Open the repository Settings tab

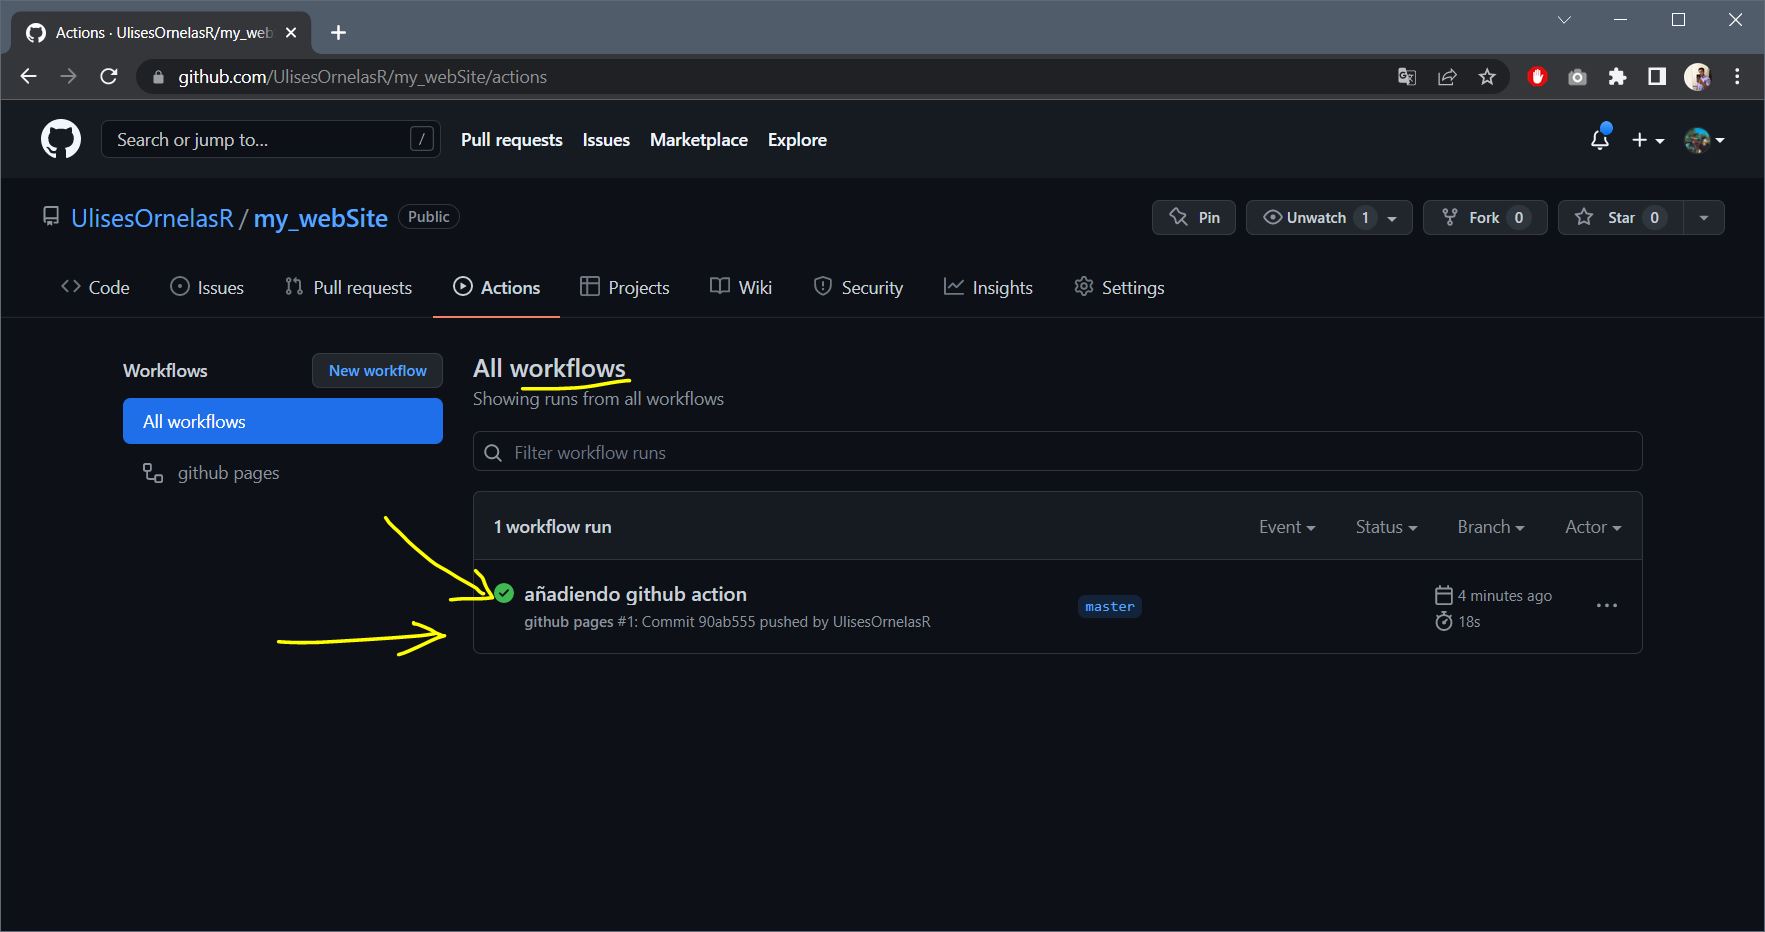(1119, 288)
